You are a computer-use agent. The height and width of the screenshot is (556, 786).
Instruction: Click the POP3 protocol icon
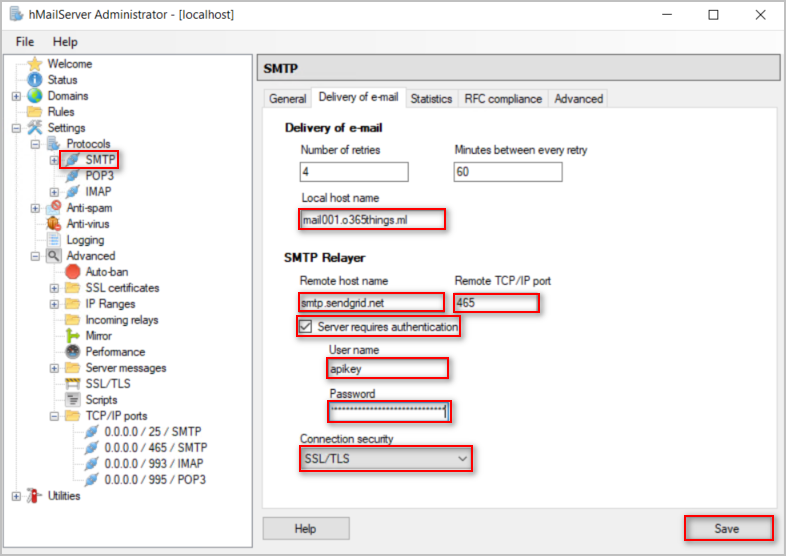73,176
